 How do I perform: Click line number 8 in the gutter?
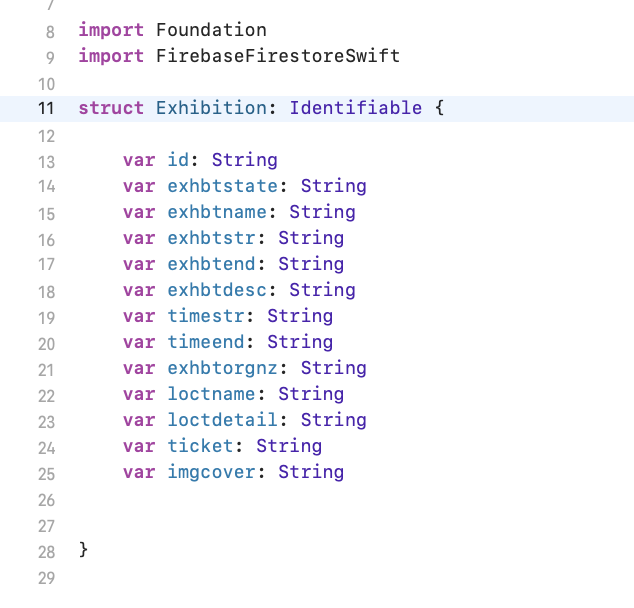50,32
